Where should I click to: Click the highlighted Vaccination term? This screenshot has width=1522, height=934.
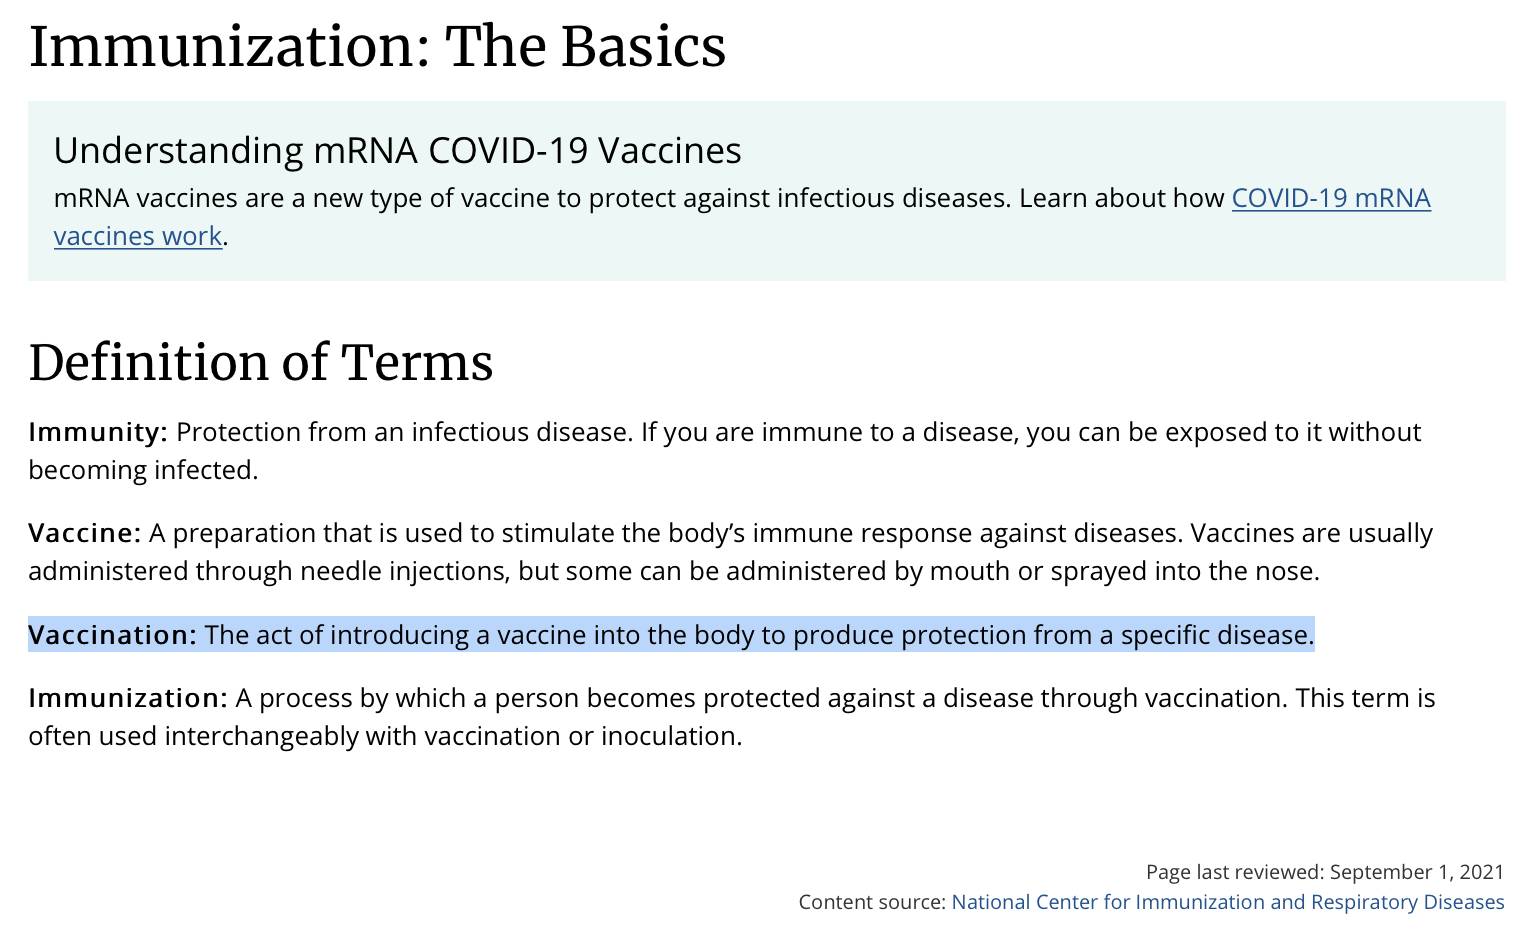tap(113, 635)
